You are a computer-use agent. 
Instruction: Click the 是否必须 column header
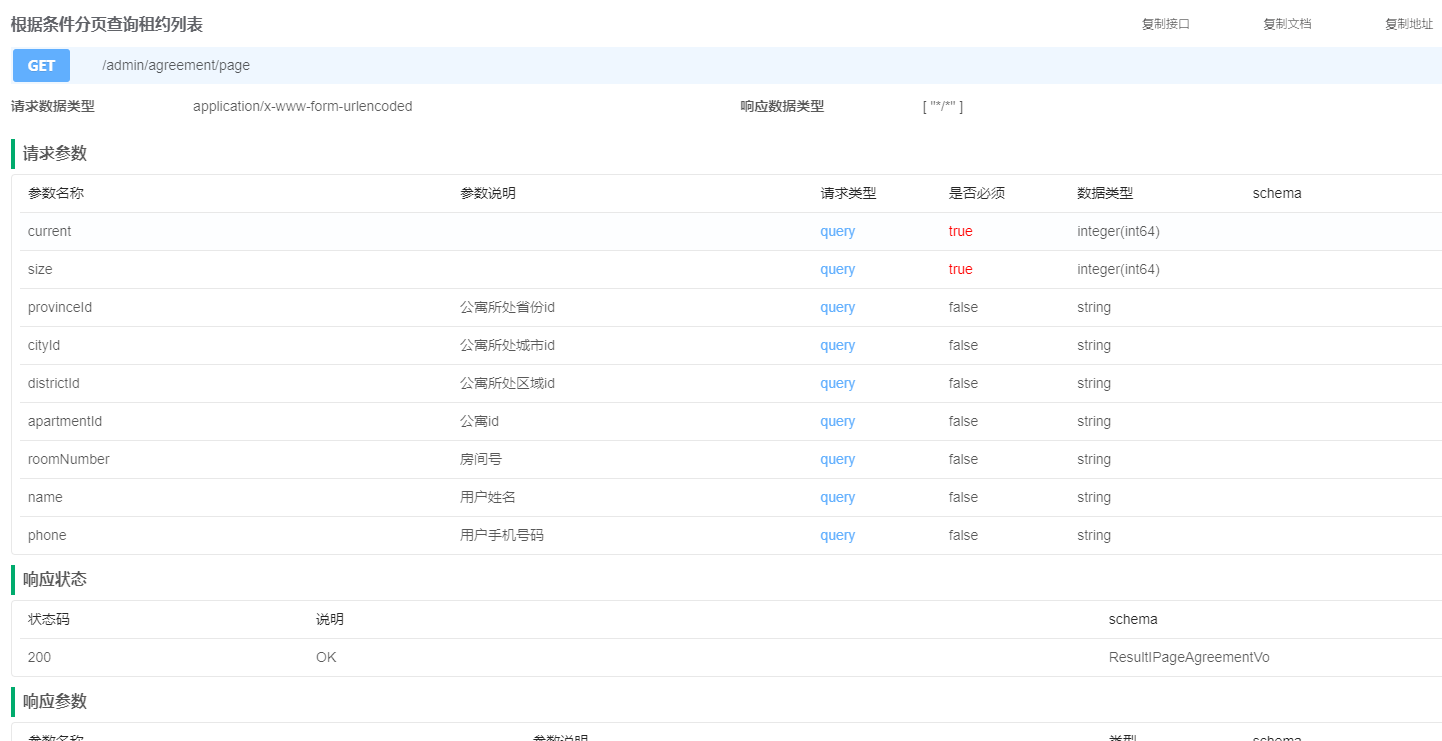[x=977, y=193]
